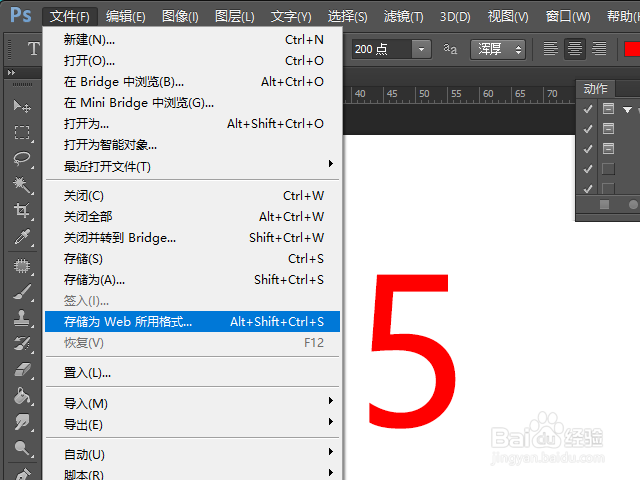Select the Move tool
Image resolution: width=640 pixels, height=480 pixels.
22,107
